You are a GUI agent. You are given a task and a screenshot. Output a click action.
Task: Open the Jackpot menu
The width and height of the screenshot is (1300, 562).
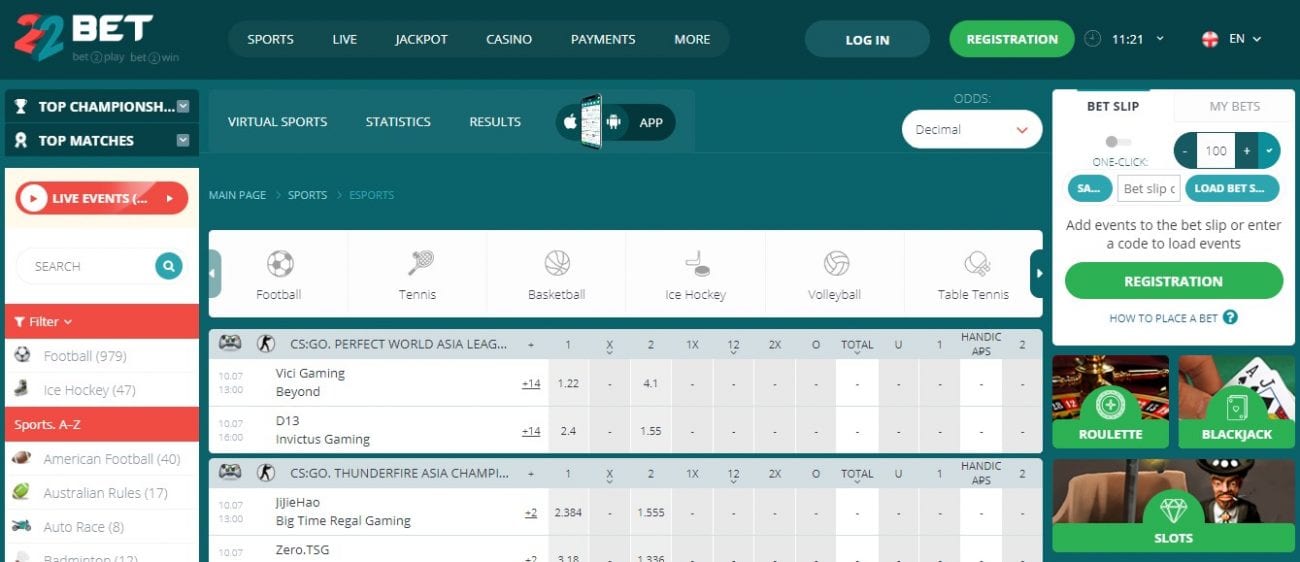(x=421, y=39)
